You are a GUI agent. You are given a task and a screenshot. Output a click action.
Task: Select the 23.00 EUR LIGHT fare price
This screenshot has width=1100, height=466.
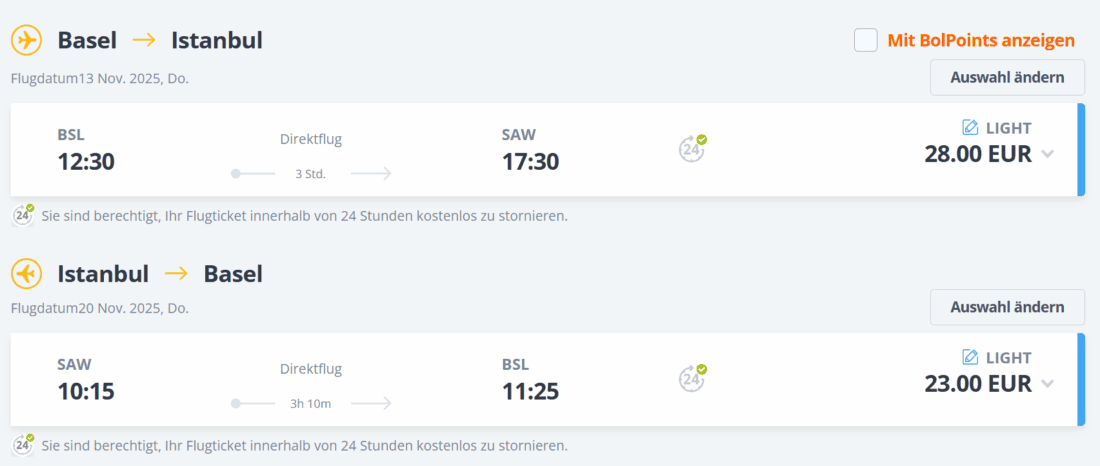[977, 384]
